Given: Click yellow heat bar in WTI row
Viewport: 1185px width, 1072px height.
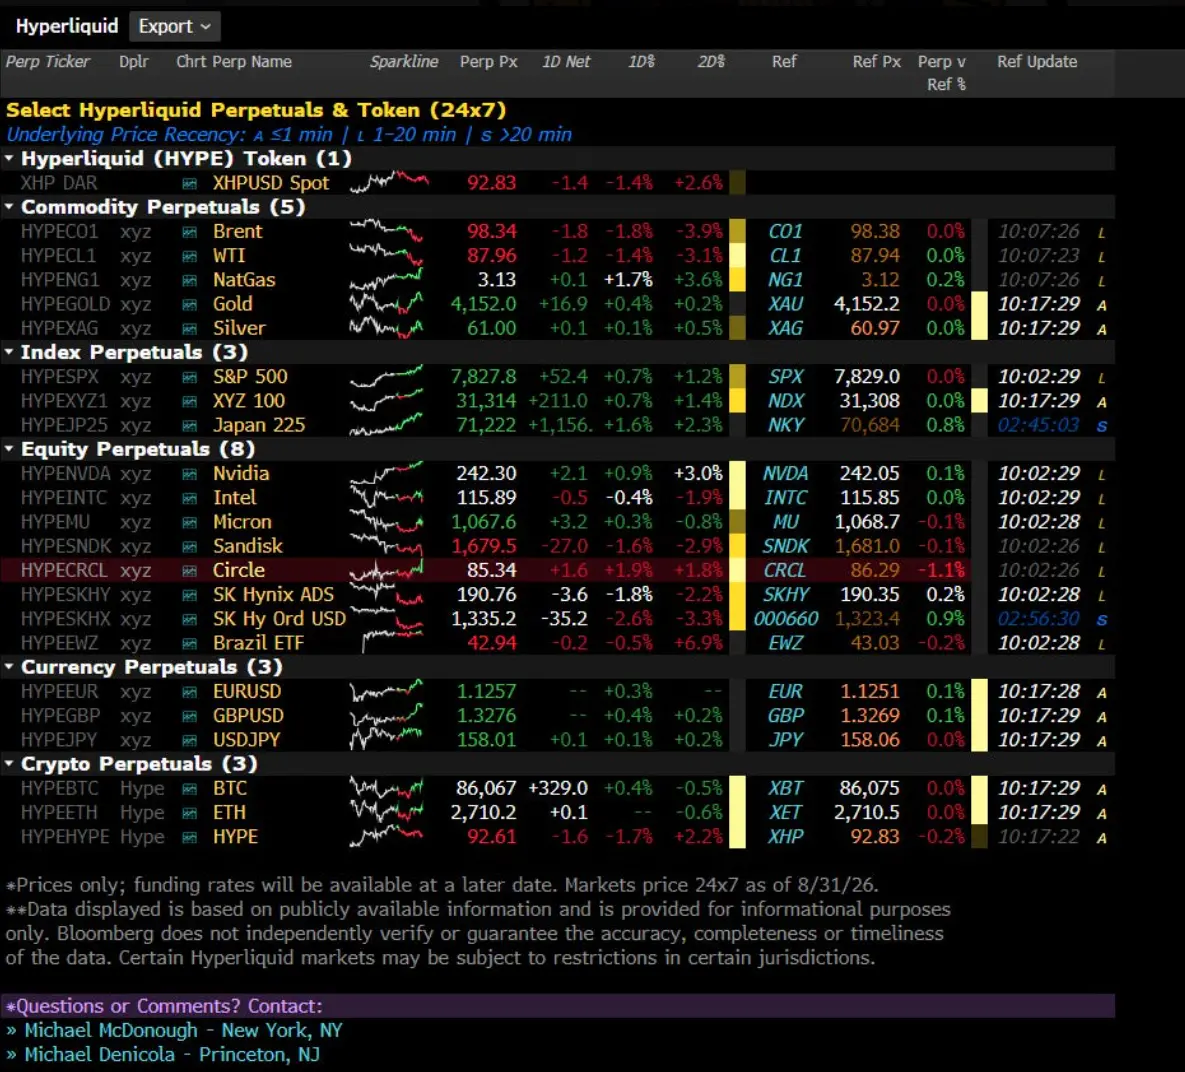Looking at the screenshot, I should (x=737, y=256).
